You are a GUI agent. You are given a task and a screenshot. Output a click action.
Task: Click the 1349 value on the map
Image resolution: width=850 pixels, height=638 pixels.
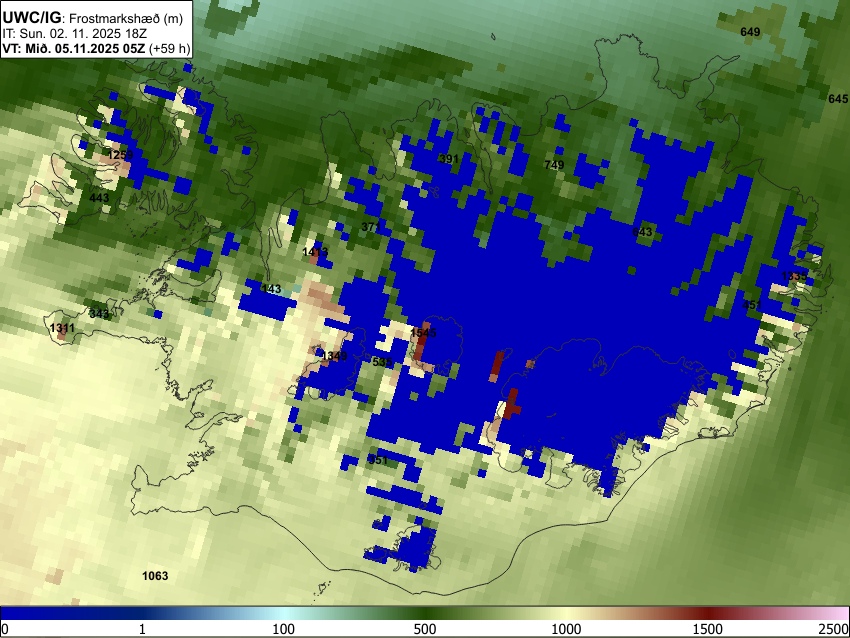pyautogui.click(x=334, y=356)
